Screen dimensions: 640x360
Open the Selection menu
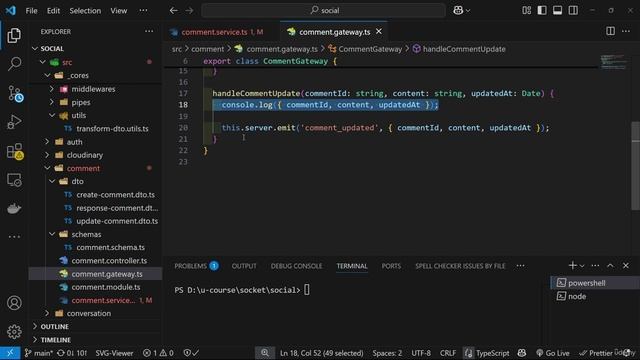(85, 11)
